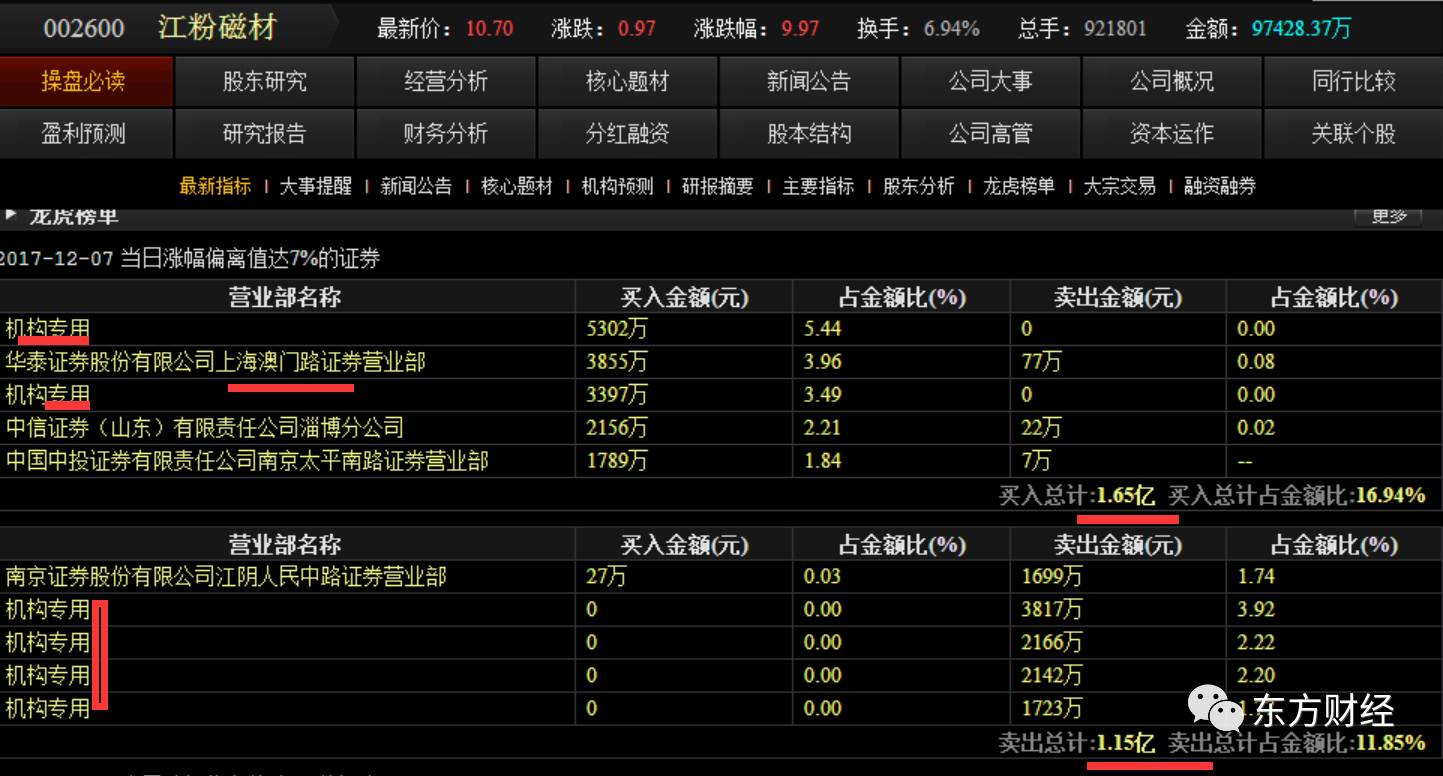Click sell amount 2142万
Viewport: 1443px width, 776px height.
click(1052, 676)
